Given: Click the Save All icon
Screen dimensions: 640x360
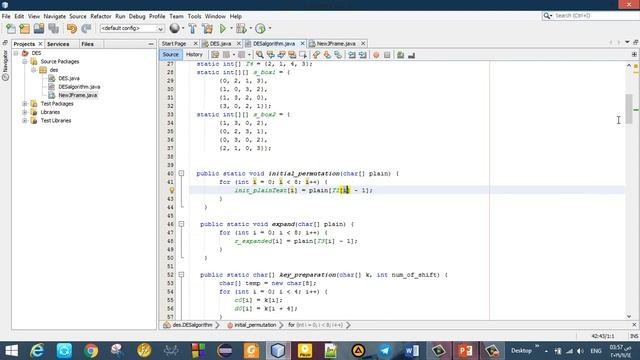Looking at the screenshot, I should 53,28.
